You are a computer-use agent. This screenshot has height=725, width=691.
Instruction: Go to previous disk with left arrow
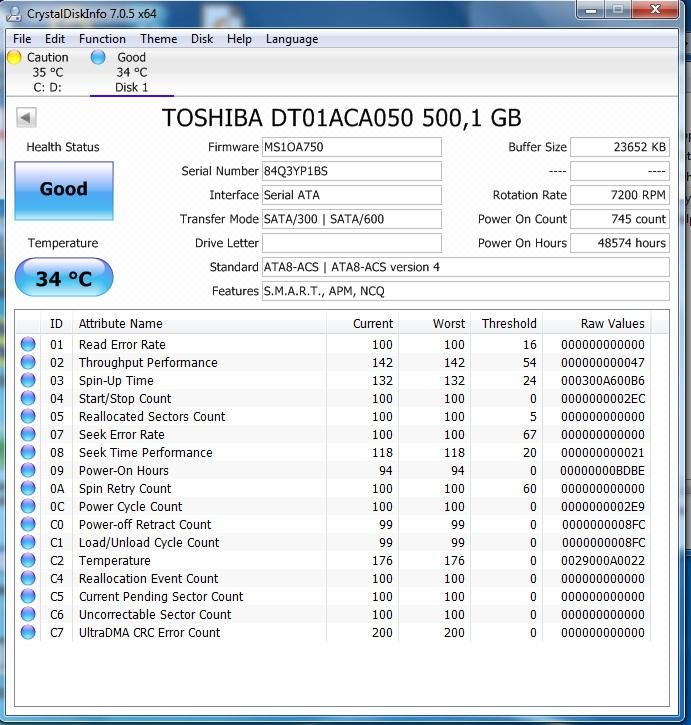[x=26, y=117]
